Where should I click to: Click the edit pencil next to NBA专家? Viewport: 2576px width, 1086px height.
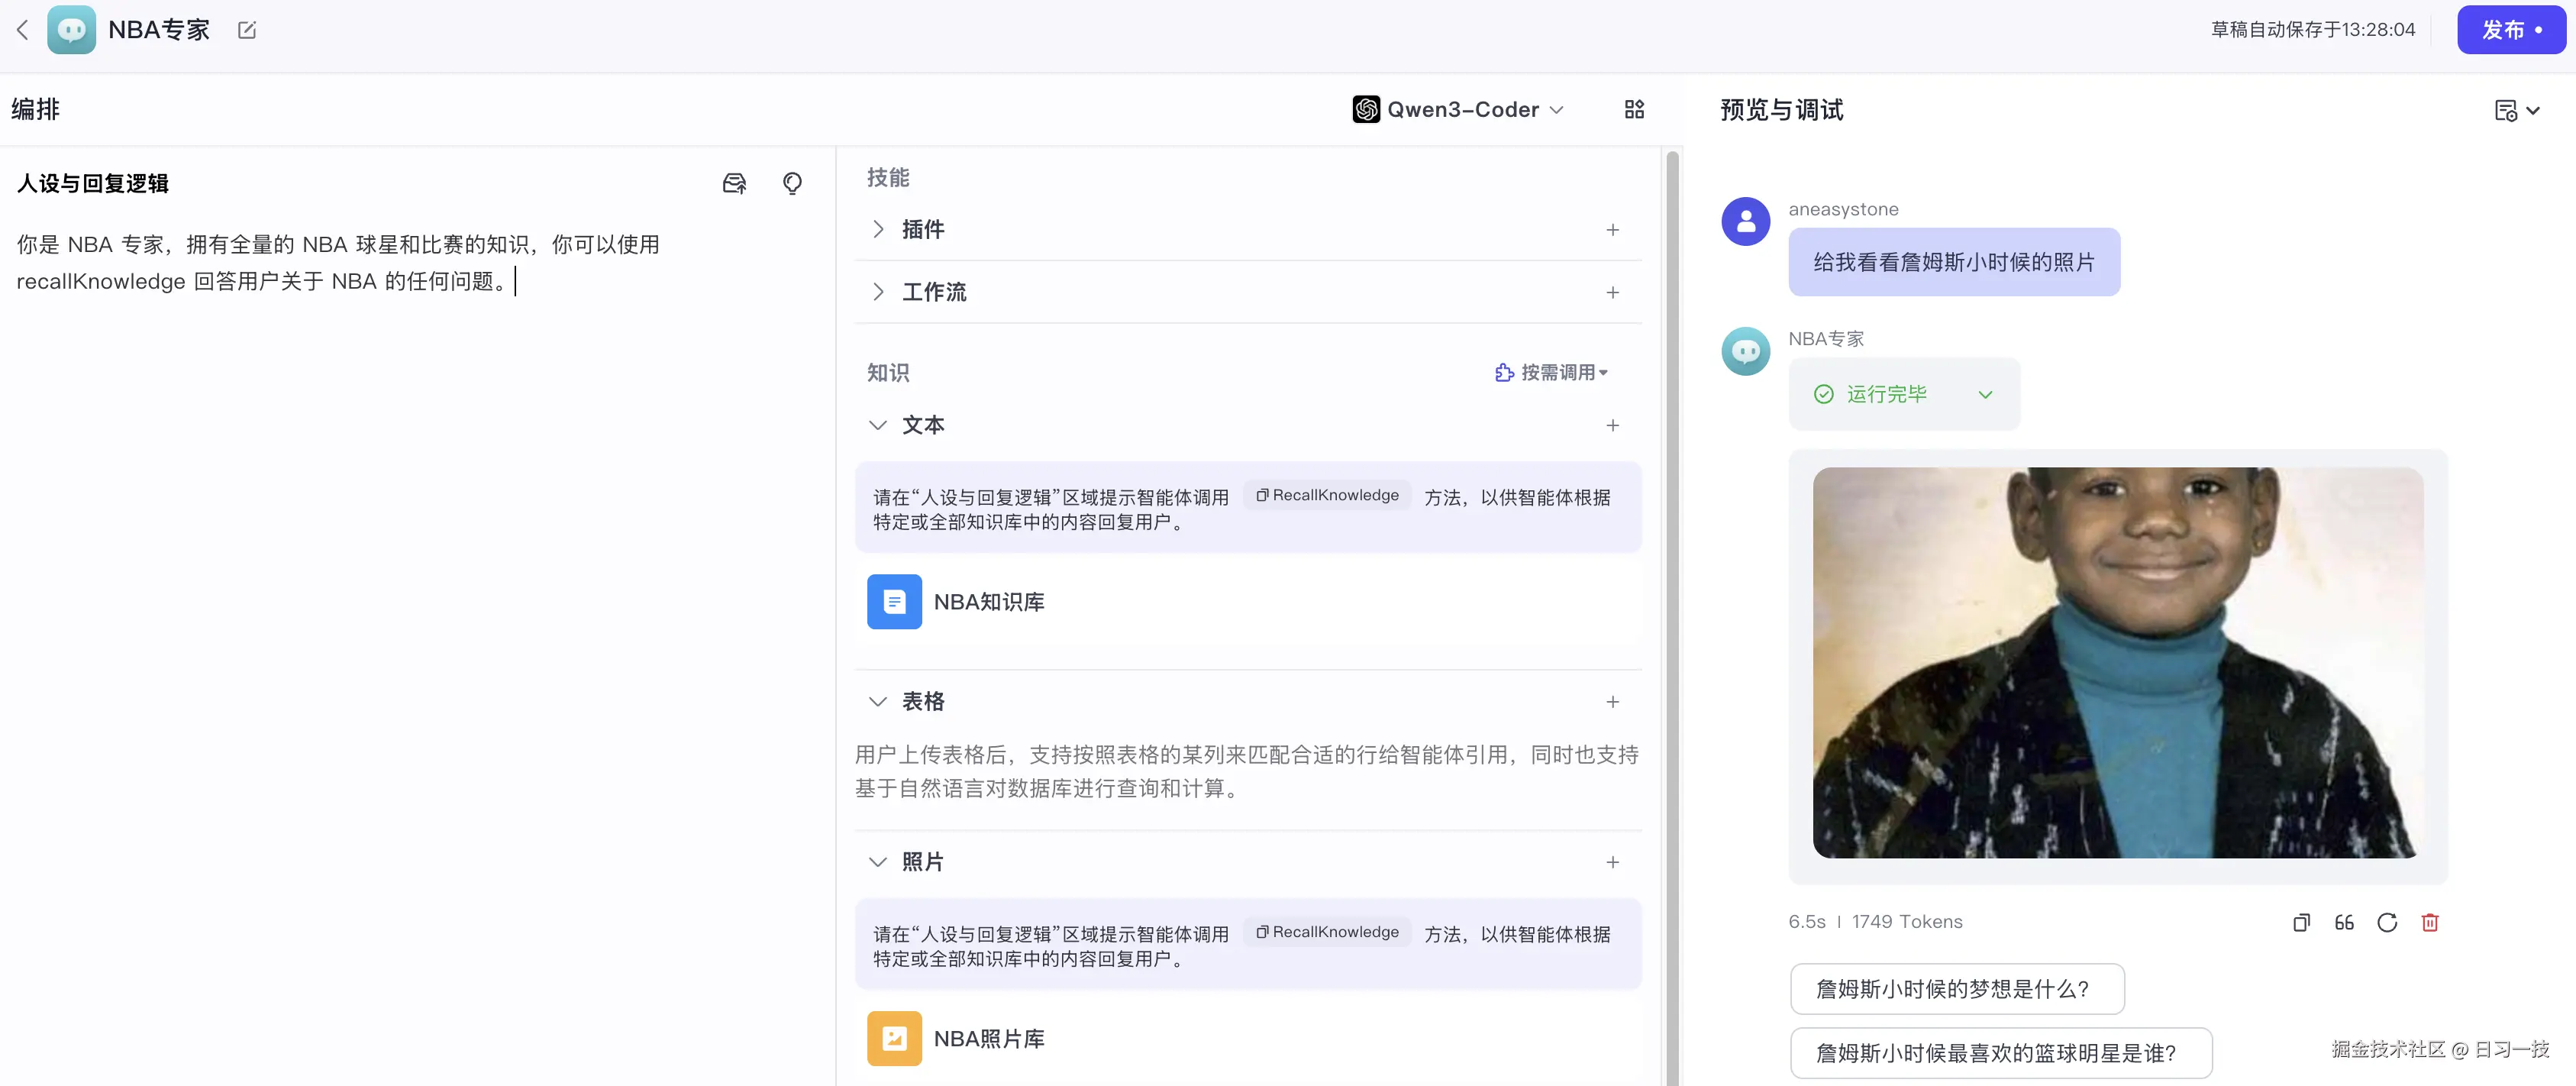[247, 30]
